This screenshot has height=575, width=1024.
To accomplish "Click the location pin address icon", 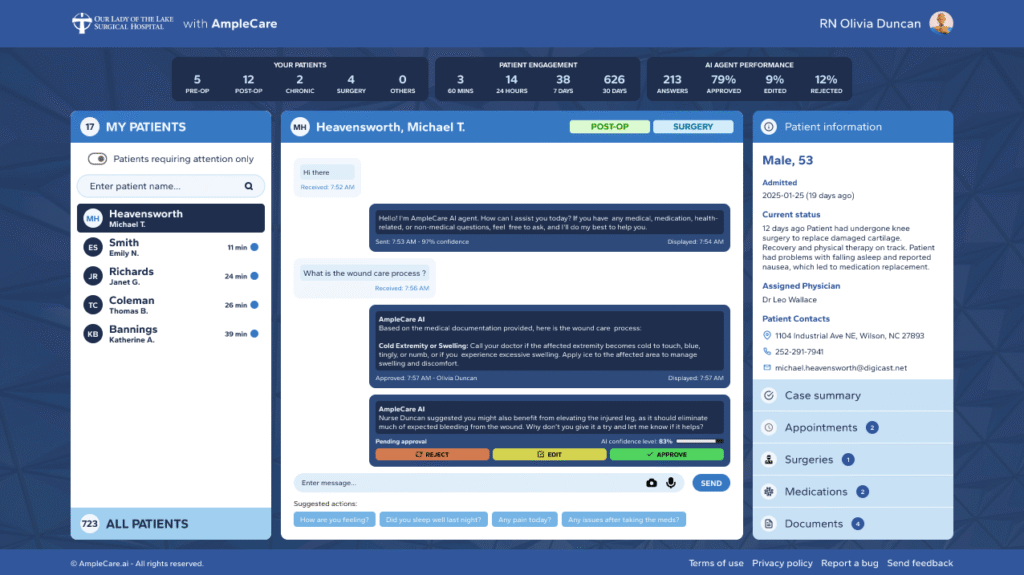I will tap(767, 335).
